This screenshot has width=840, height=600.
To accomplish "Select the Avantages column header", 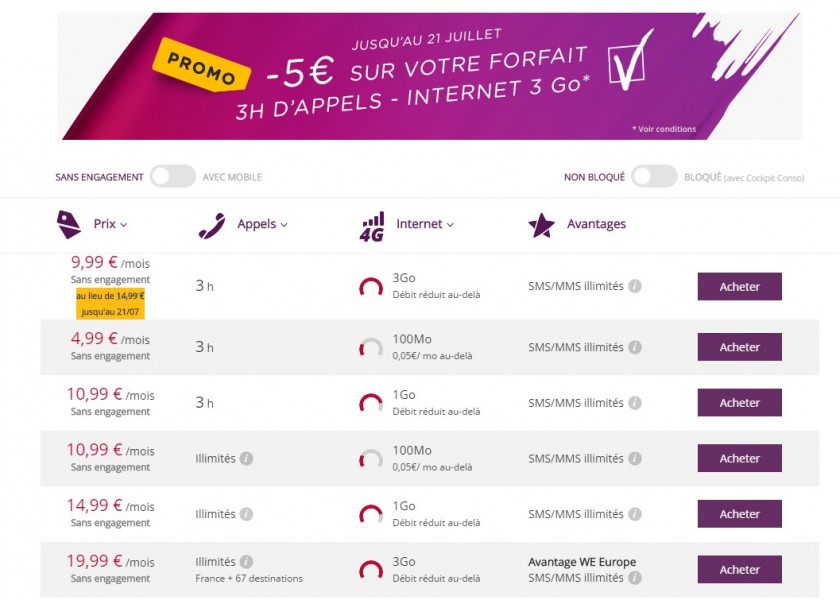I will click(596, 224).
